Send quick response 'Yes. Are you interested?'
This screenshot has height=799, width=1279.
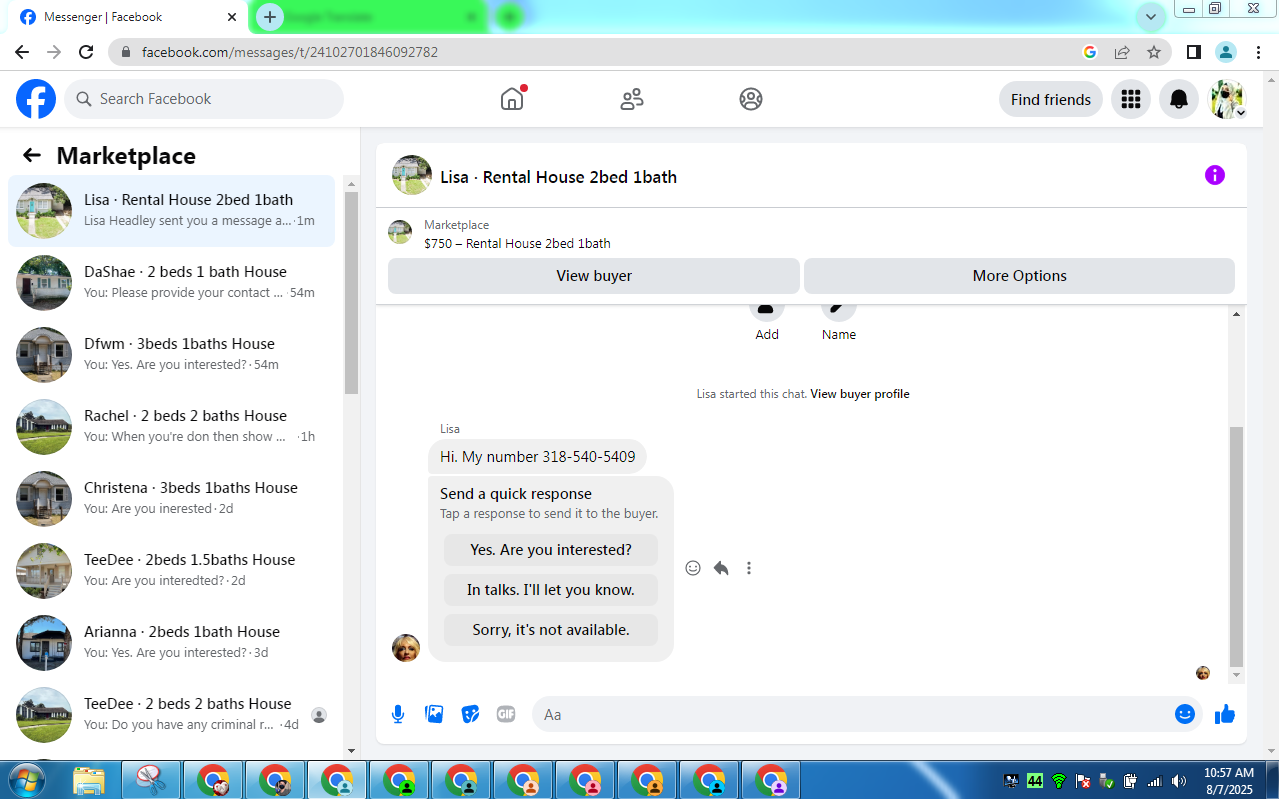pyautogui.click(x=551, y=550)
